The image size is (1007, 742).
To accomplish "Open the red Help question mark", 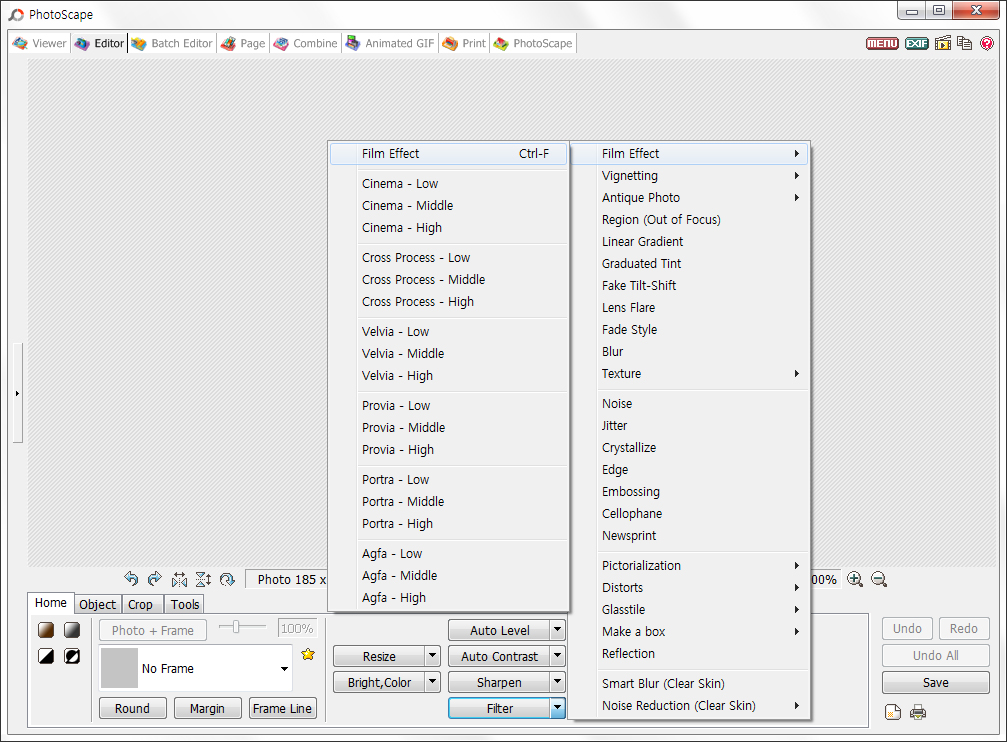I will coord(987,44).
